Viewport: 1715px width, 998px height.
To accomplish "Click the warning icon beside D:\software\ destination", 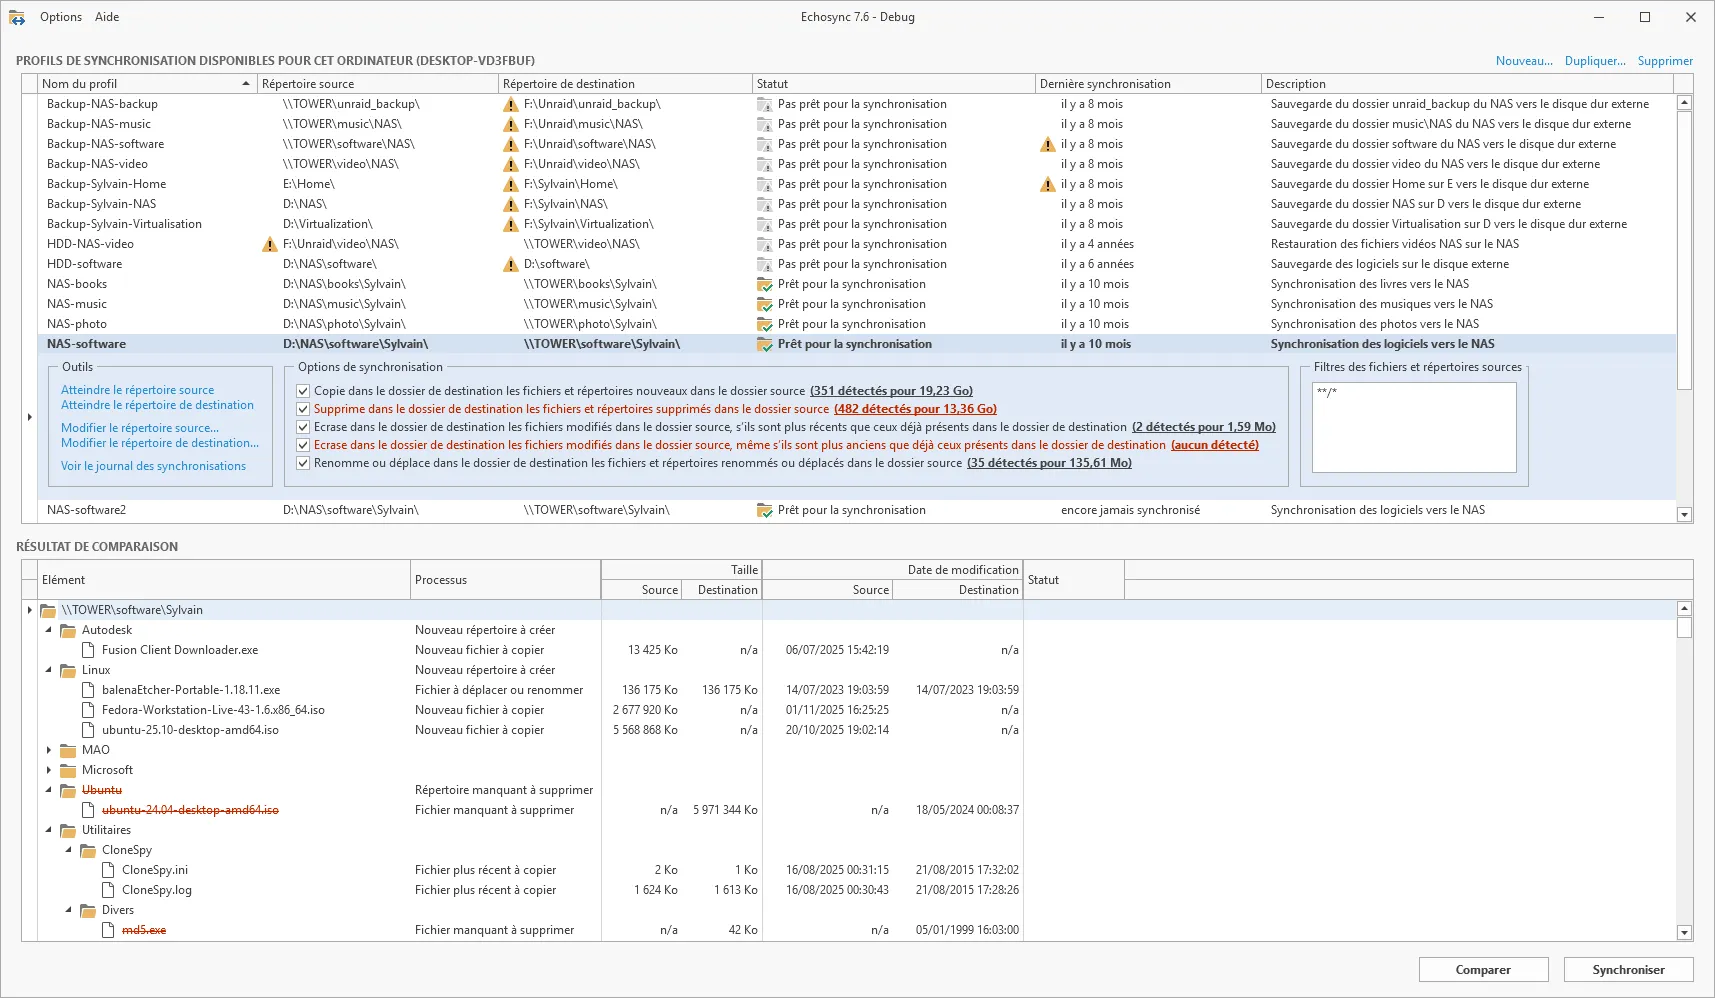I will pos(511,264).
